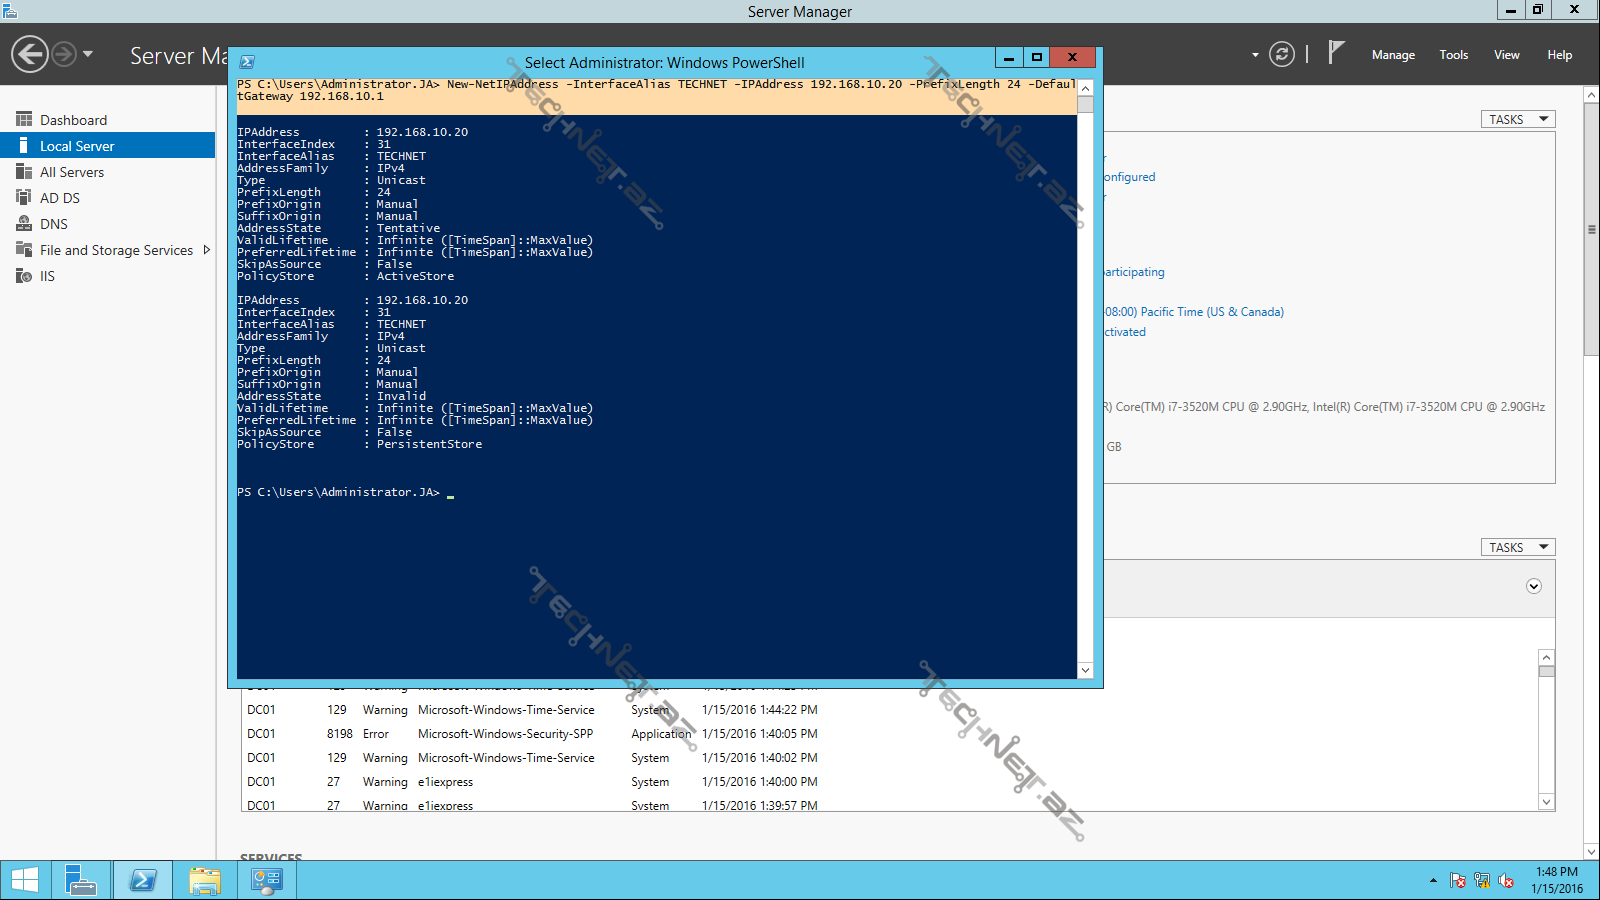Open the TASKS dropdown in Properties section

point(1517,119)
